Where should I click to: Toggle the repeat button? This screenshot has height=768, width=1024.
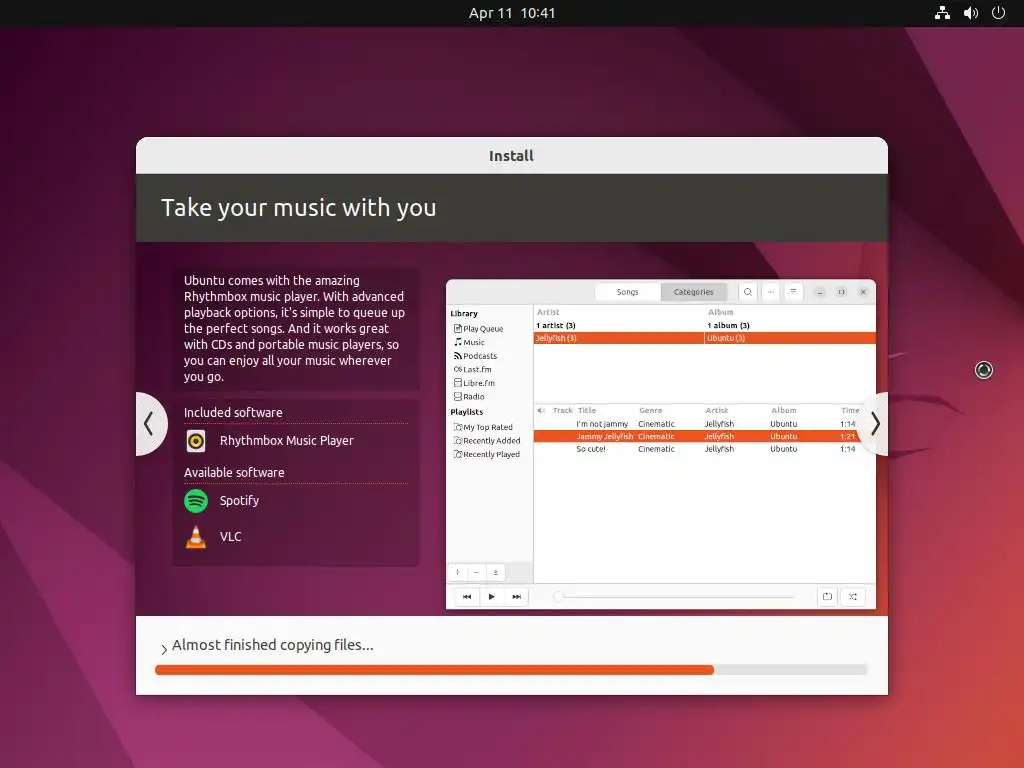tap(827, 597)
